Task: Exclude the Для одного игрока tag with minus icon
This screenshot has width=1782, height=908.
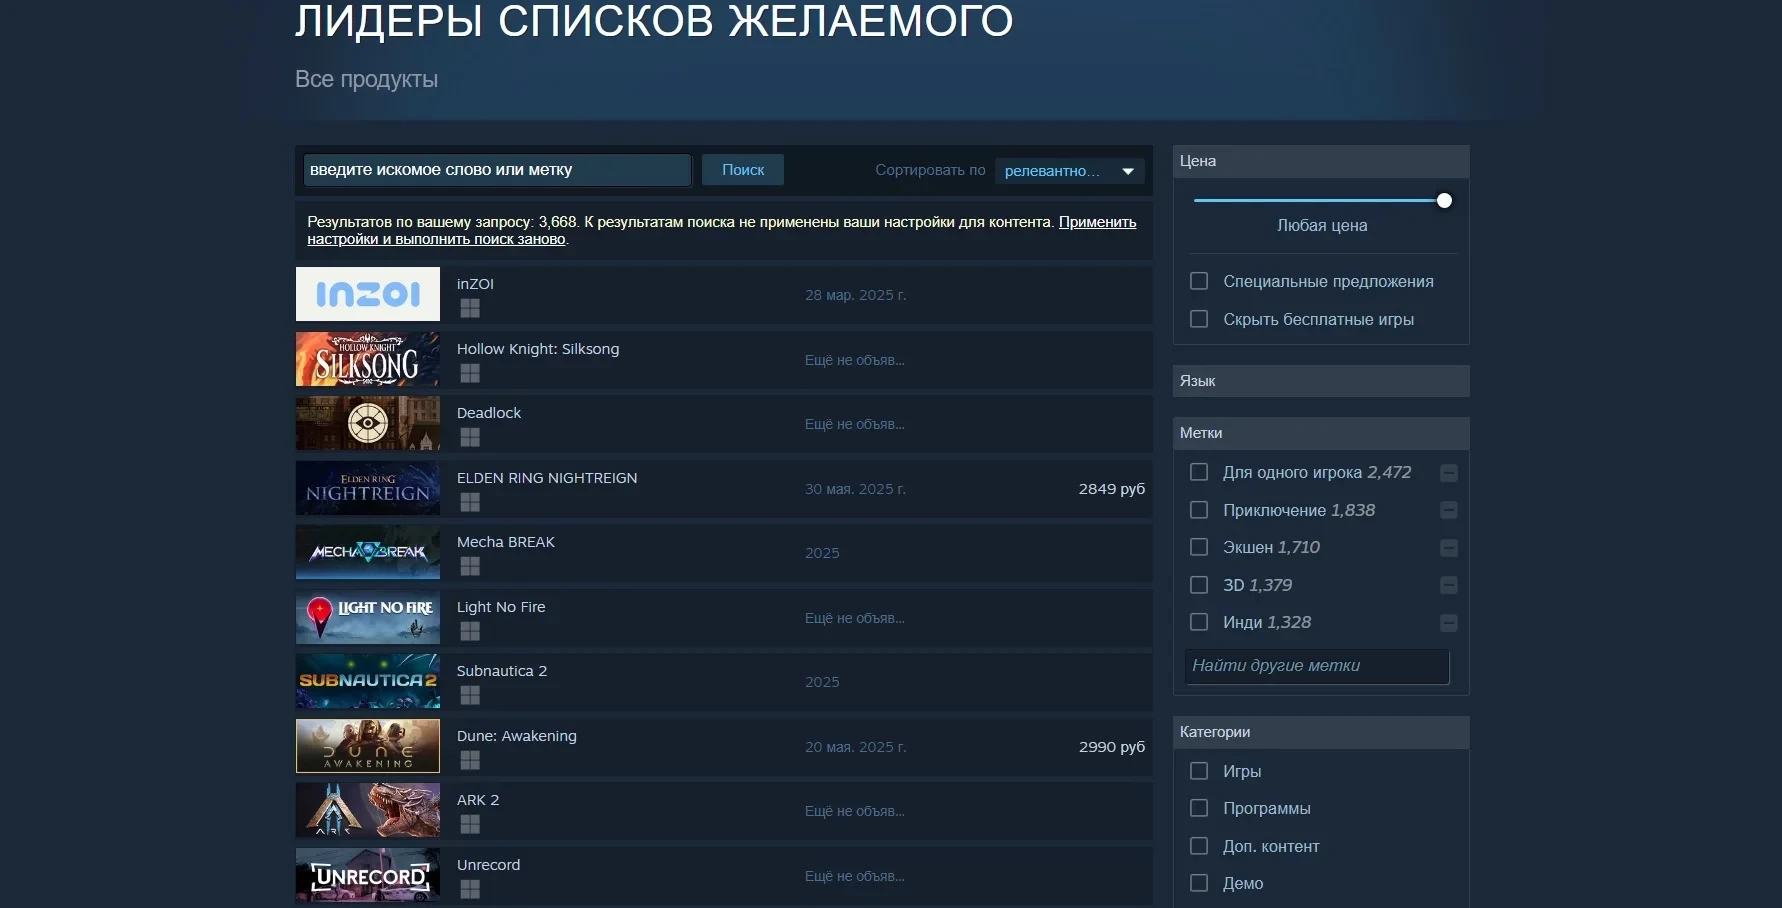Action: pos(1448,473)
